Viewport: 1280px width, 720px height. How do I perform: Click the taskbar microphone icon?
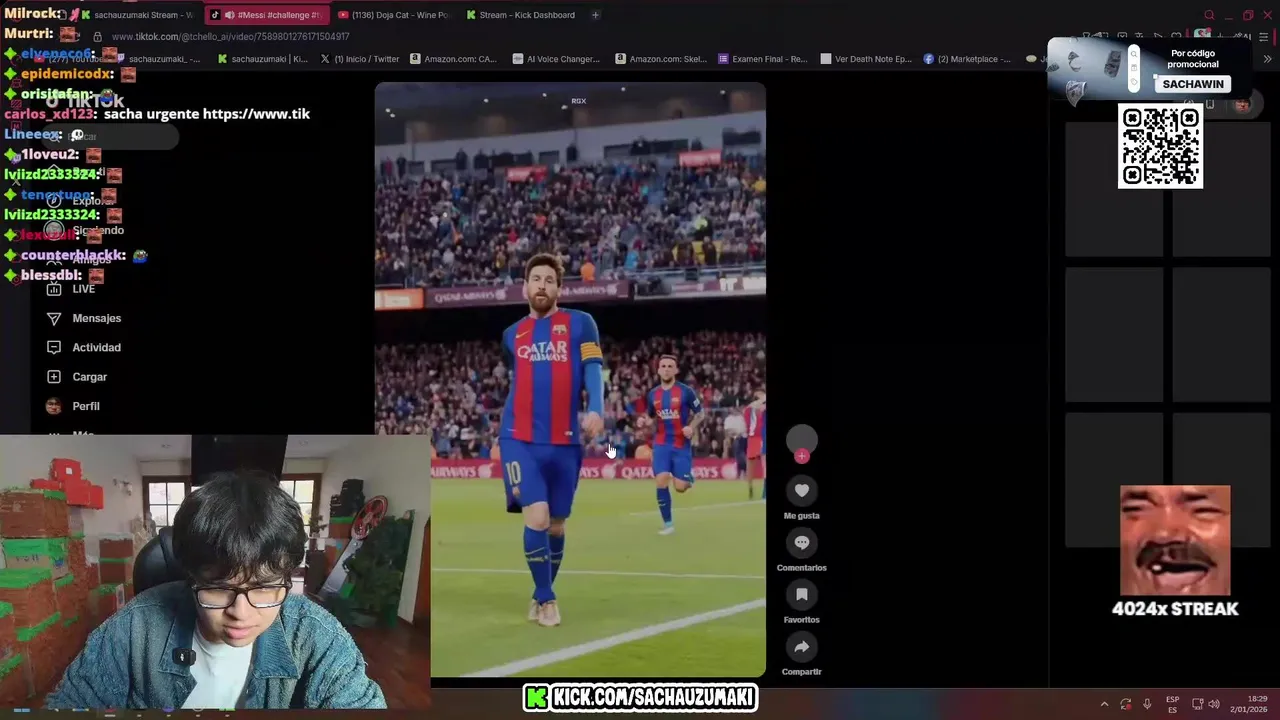pos(1147,704)
